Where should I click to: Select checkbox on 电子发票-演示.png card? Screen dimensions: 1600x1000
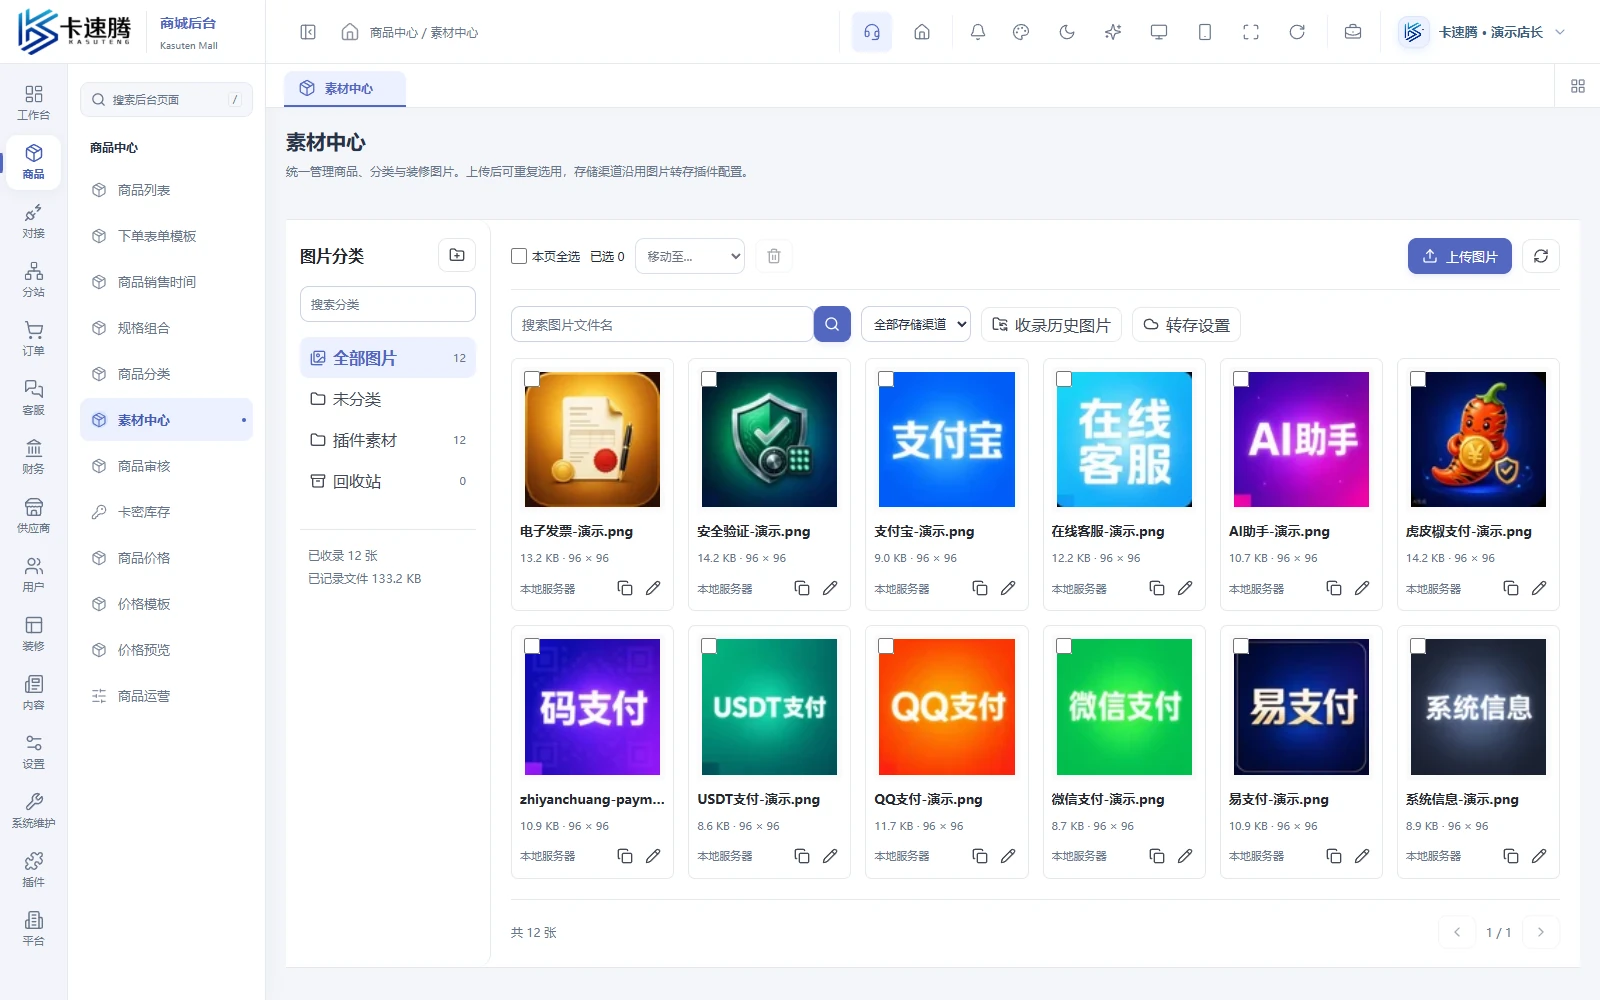coord(532,379)
